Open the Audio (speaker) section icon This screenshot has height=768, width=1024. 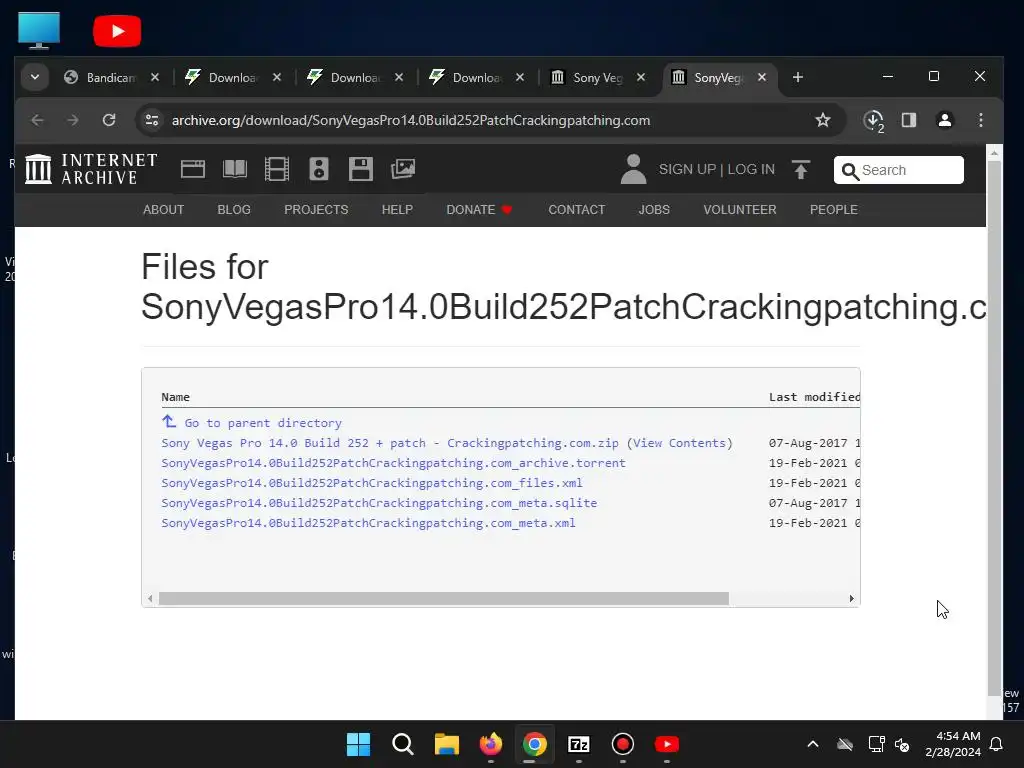pyautogui.click(x=319, y=169)
